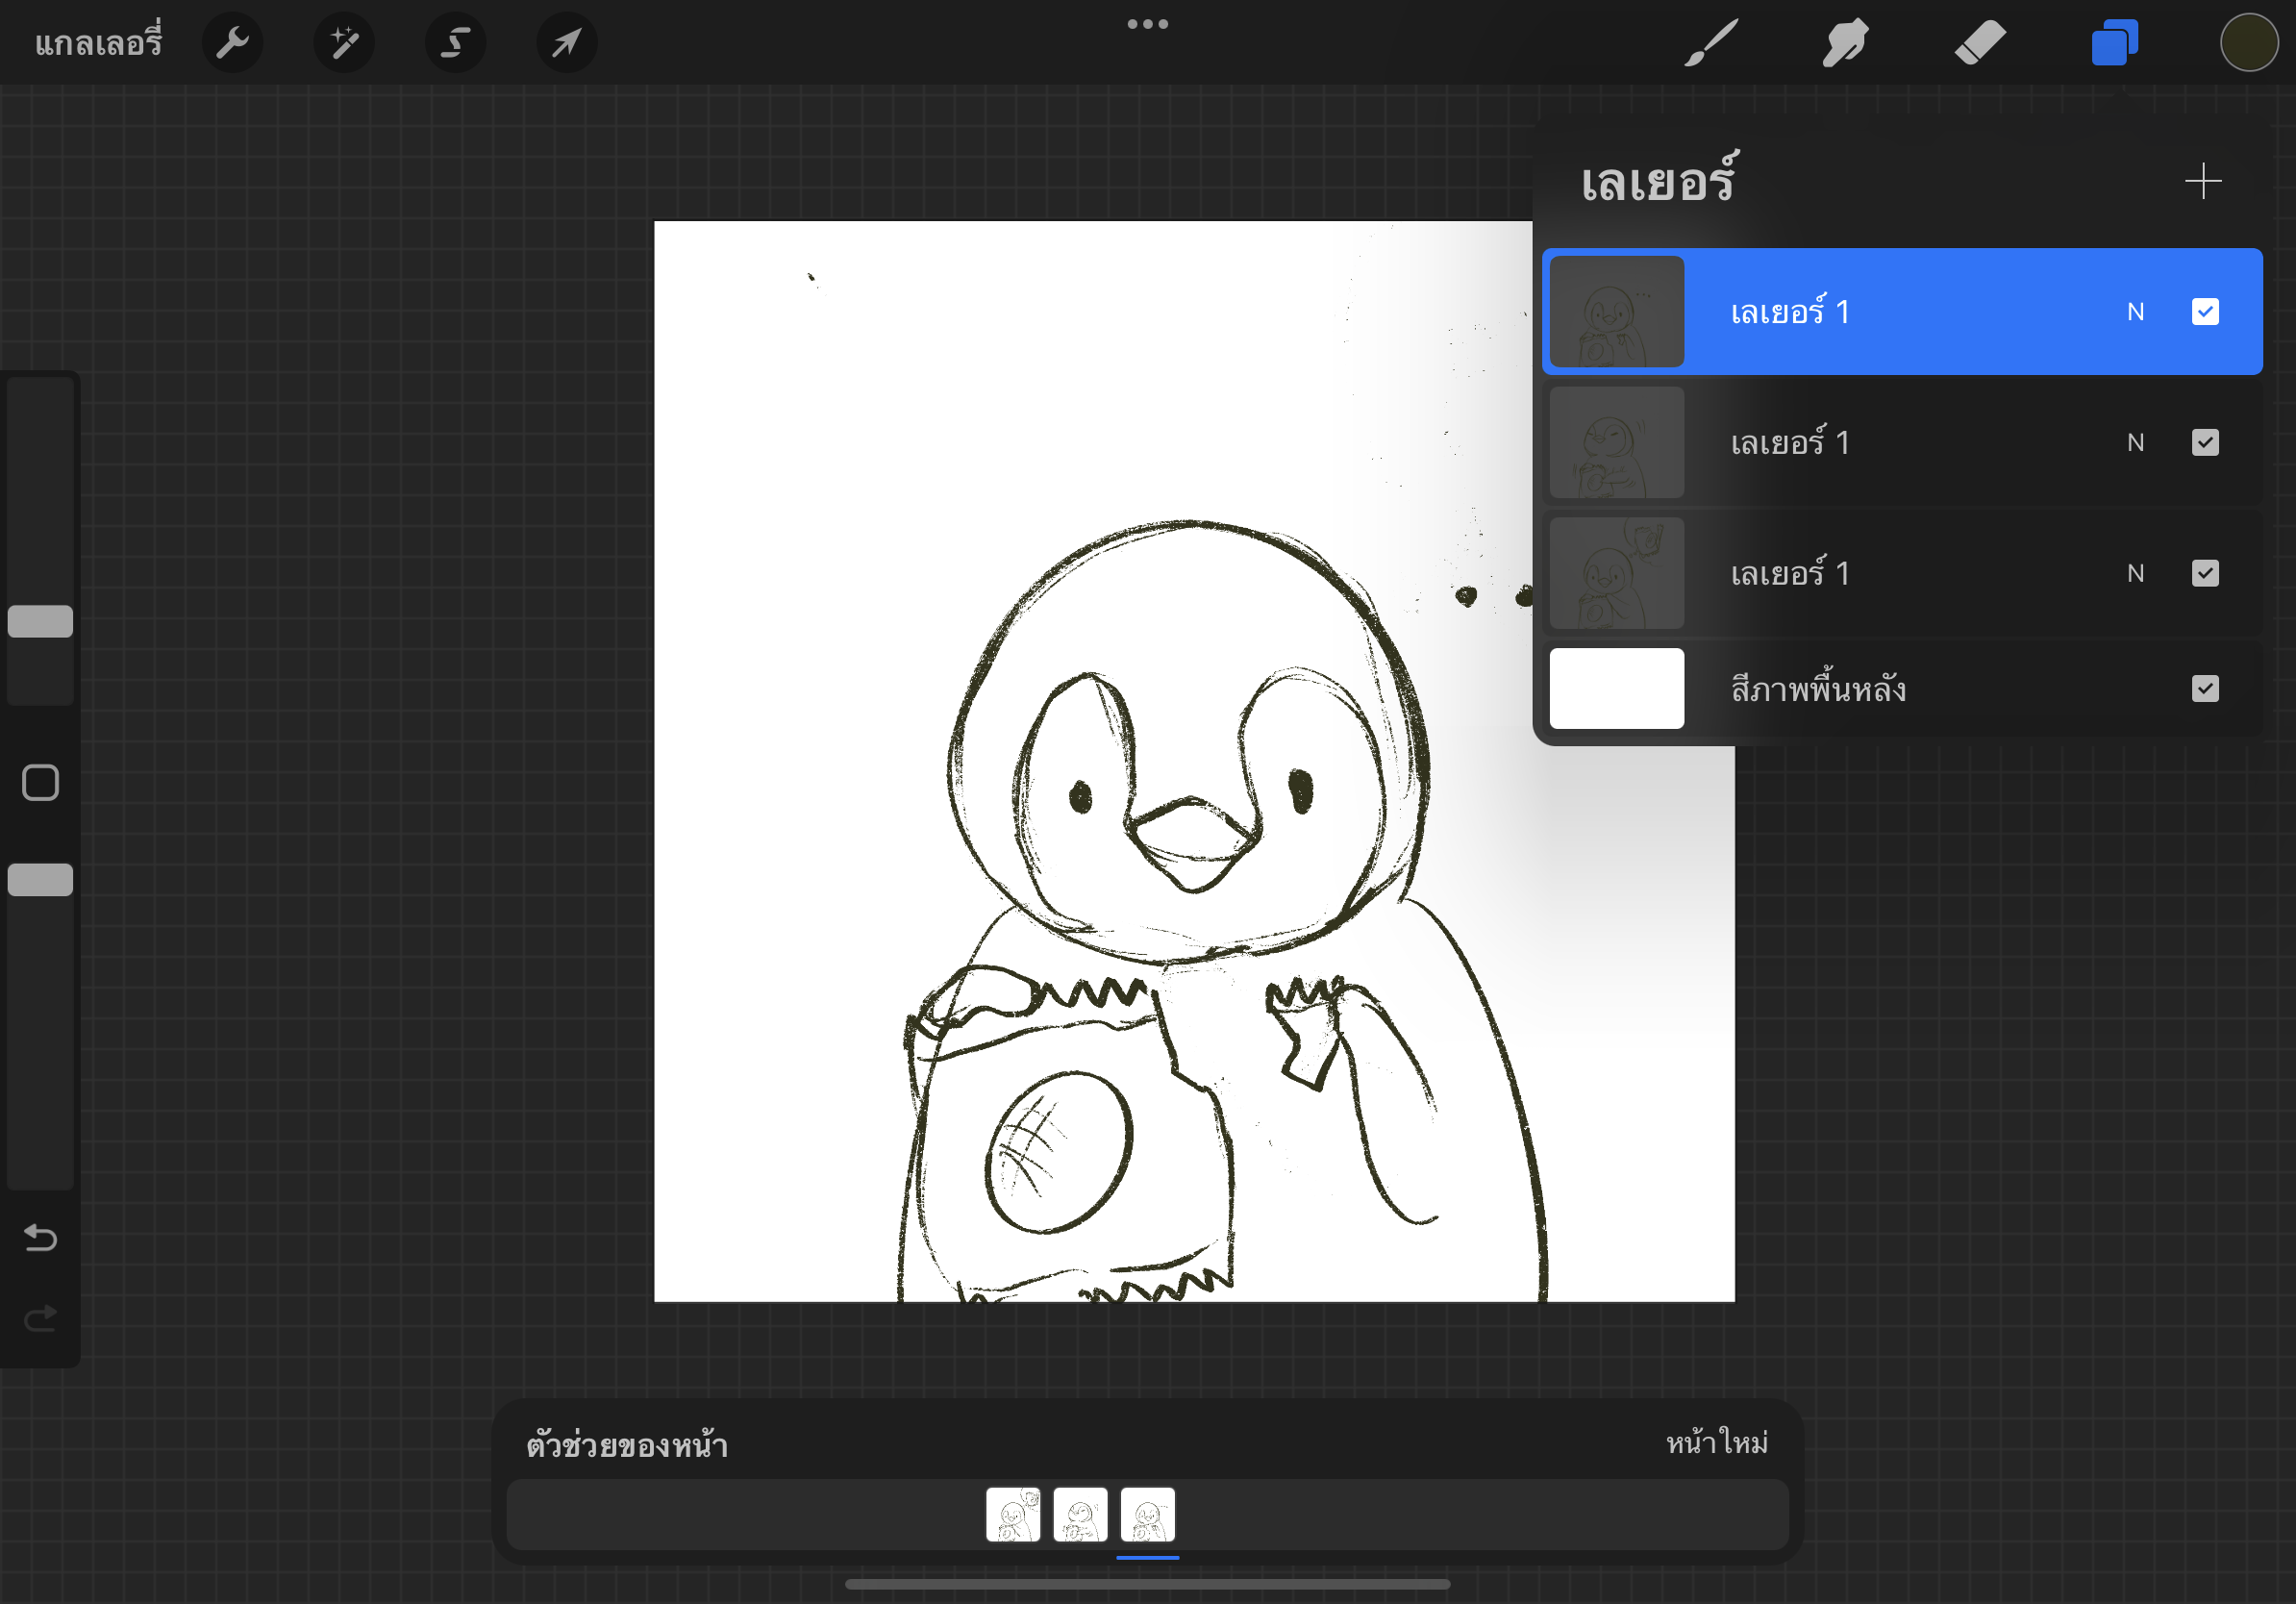
Task: Add a new layer with plus icon
Action: tap(2202, 181)
